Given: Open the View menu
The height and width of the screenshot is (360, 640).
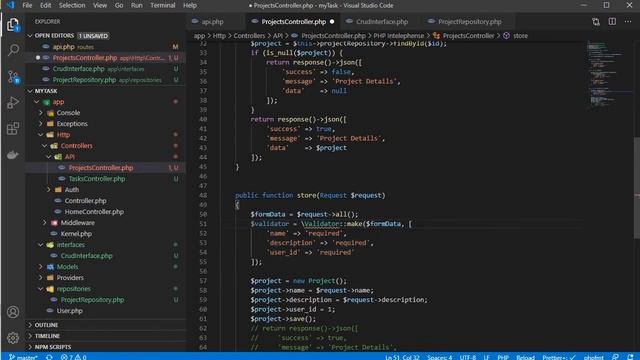Looking at the screenshot, I should (100, 5).
